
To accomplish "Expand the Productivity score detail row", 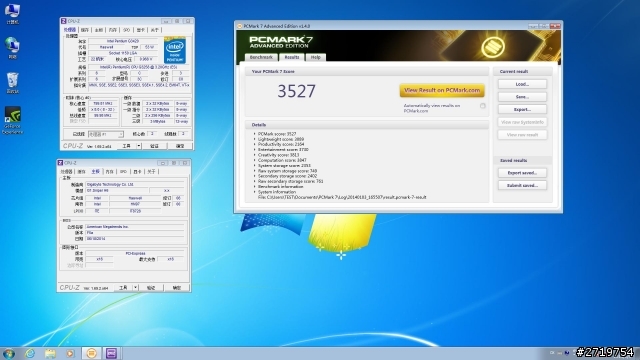I will tap(255, 144).
